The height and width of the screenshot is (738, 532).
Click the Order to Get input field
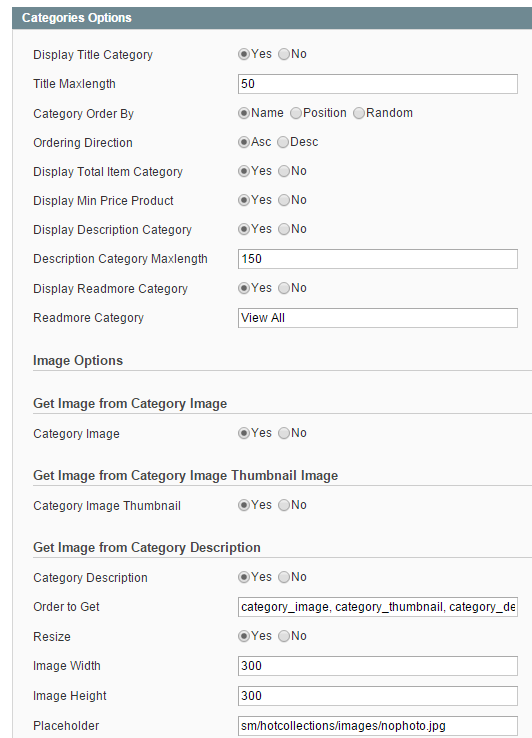378,607
